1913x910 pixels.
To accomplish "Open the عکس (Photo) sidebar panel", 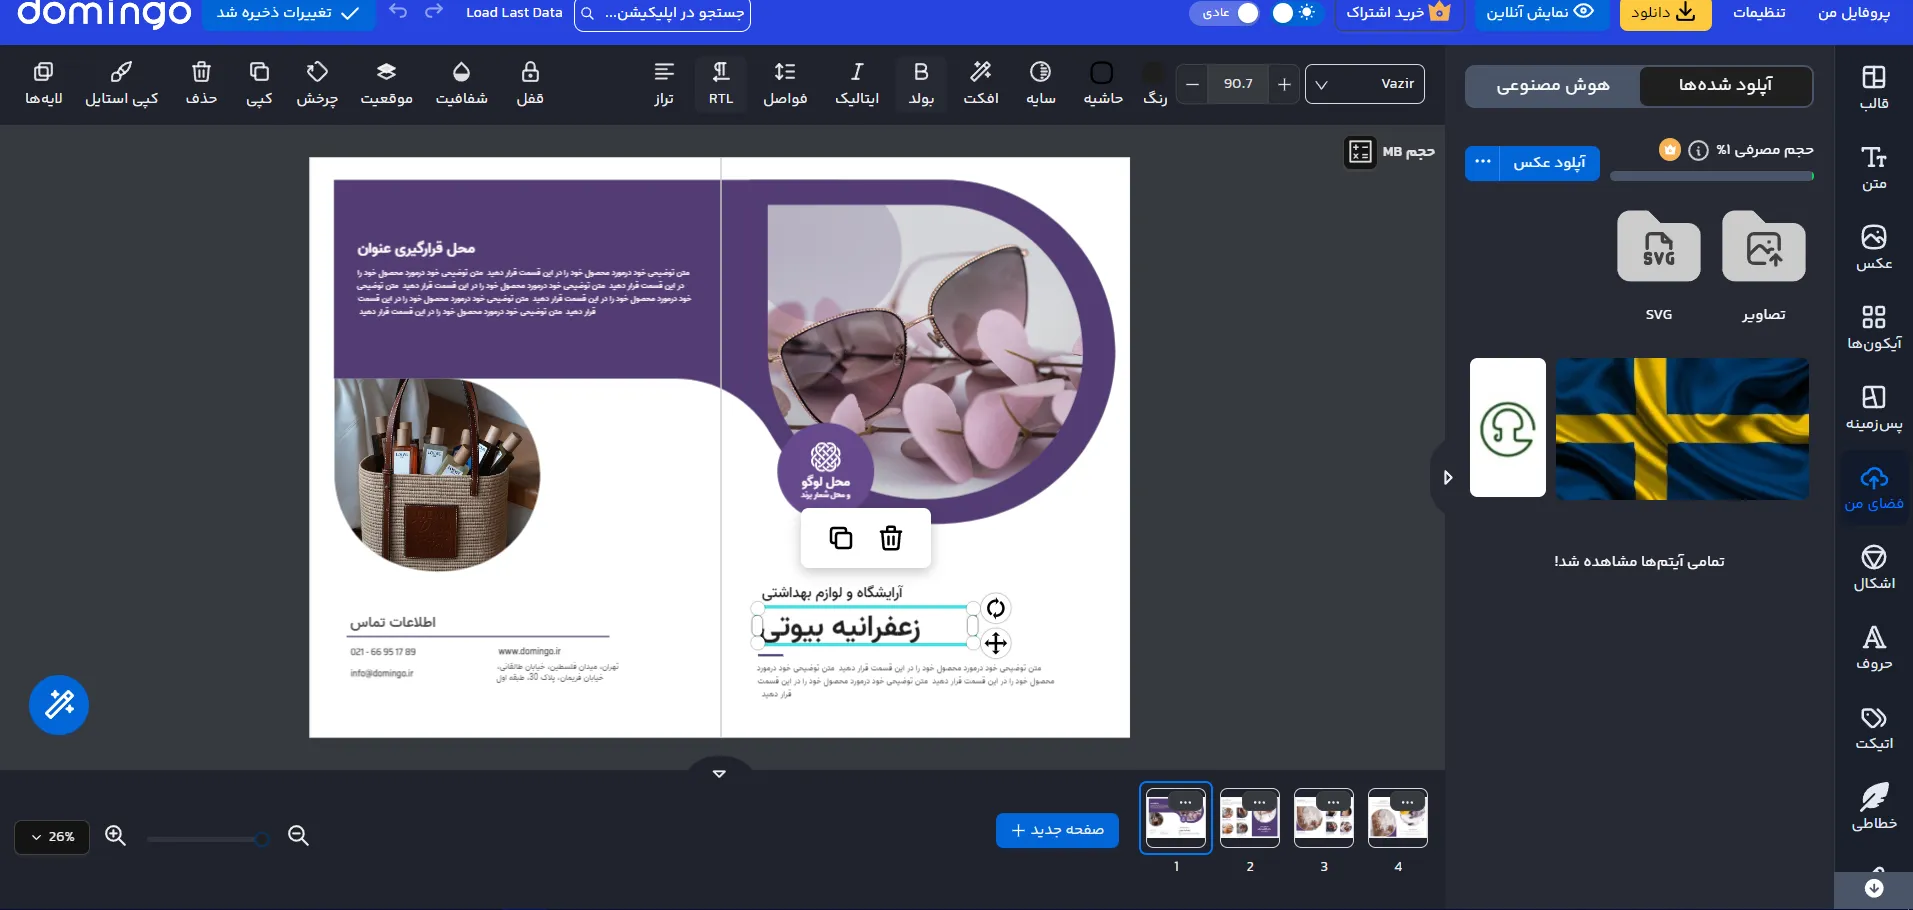I will point(1874,247).
